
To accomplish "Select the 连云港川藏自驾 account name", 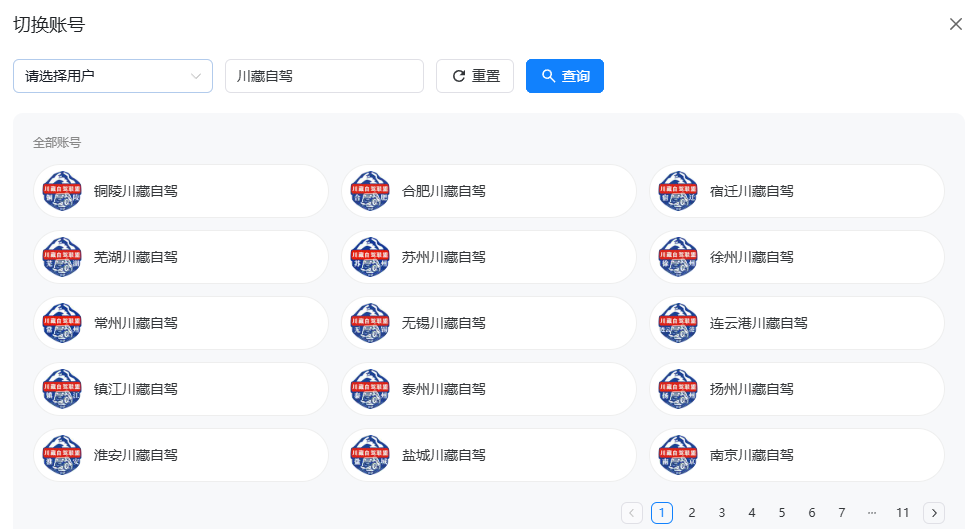I will [759, 323].
